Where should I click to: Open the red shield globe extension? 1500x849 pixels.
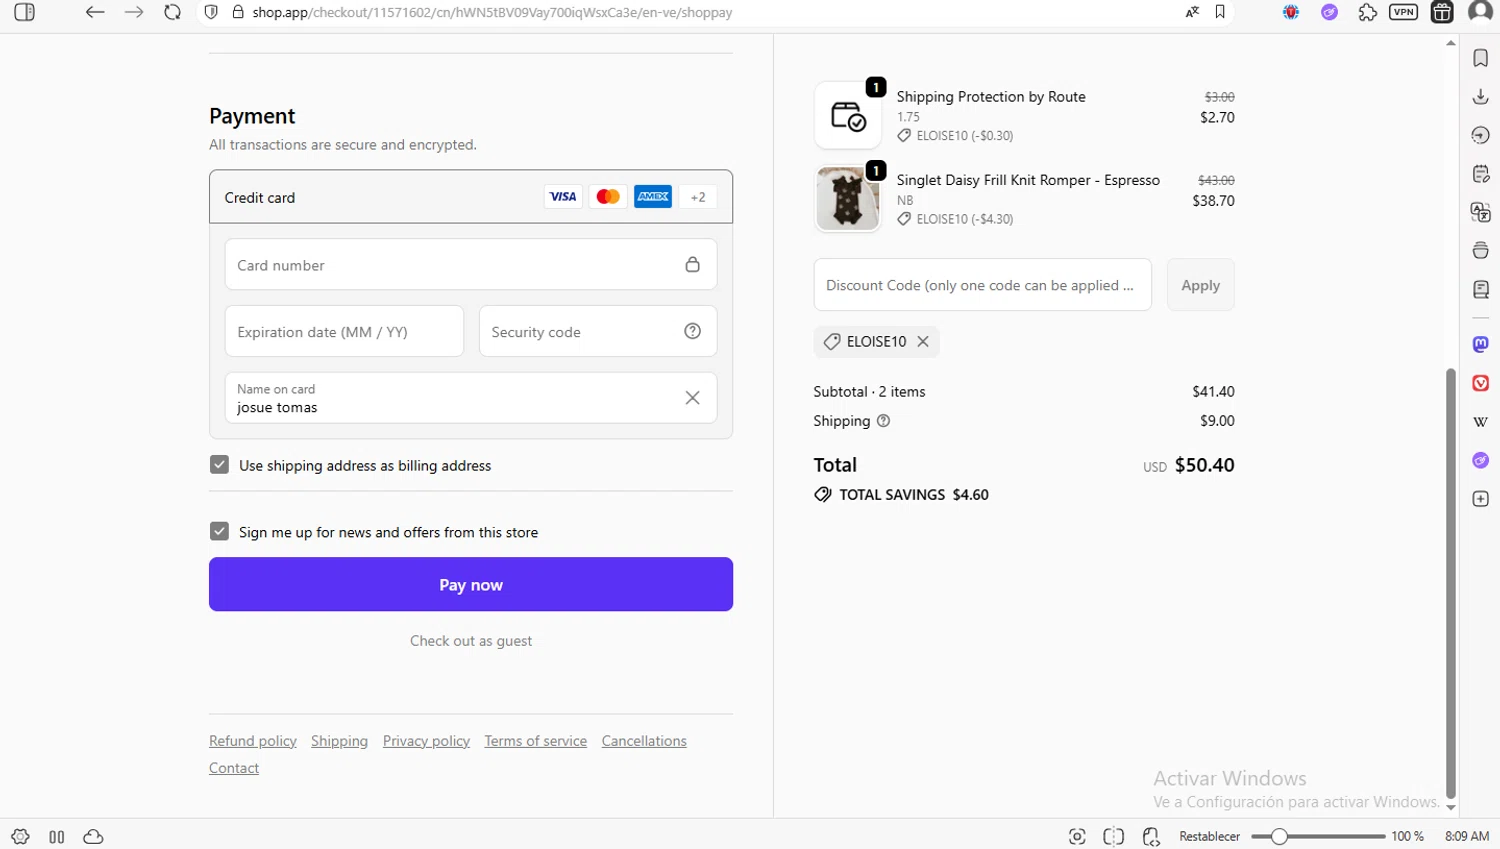click(1291, 12)
